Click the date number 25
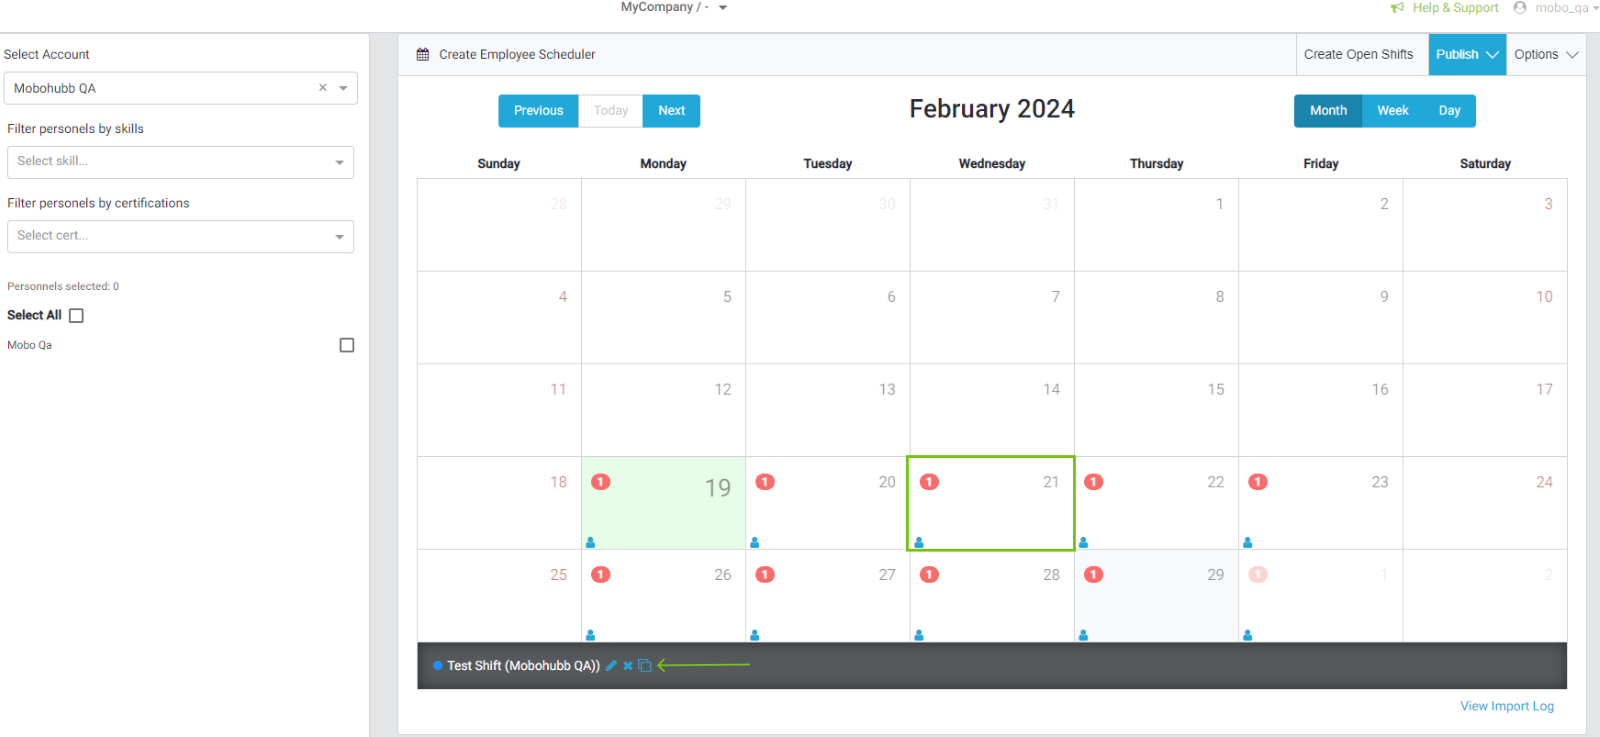 pyautogui.click(x=558, y=575)
